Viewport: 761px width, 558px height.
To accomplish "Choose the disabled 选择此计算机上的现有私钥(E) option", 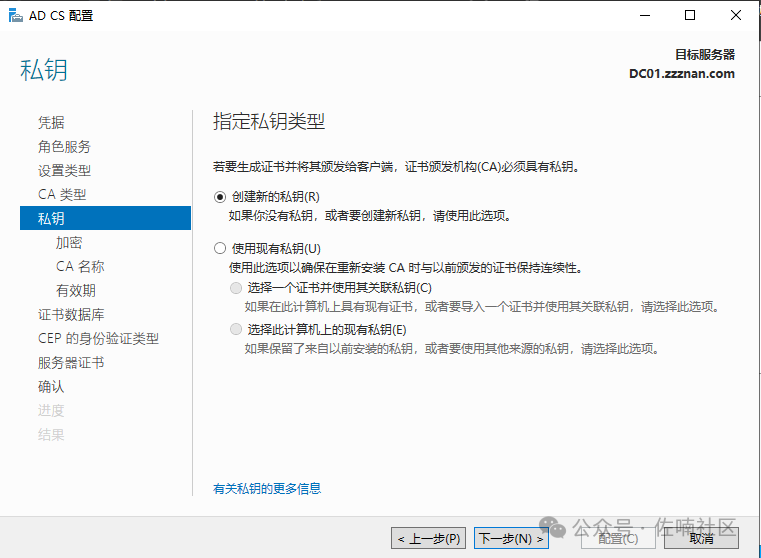I will 236,330.
